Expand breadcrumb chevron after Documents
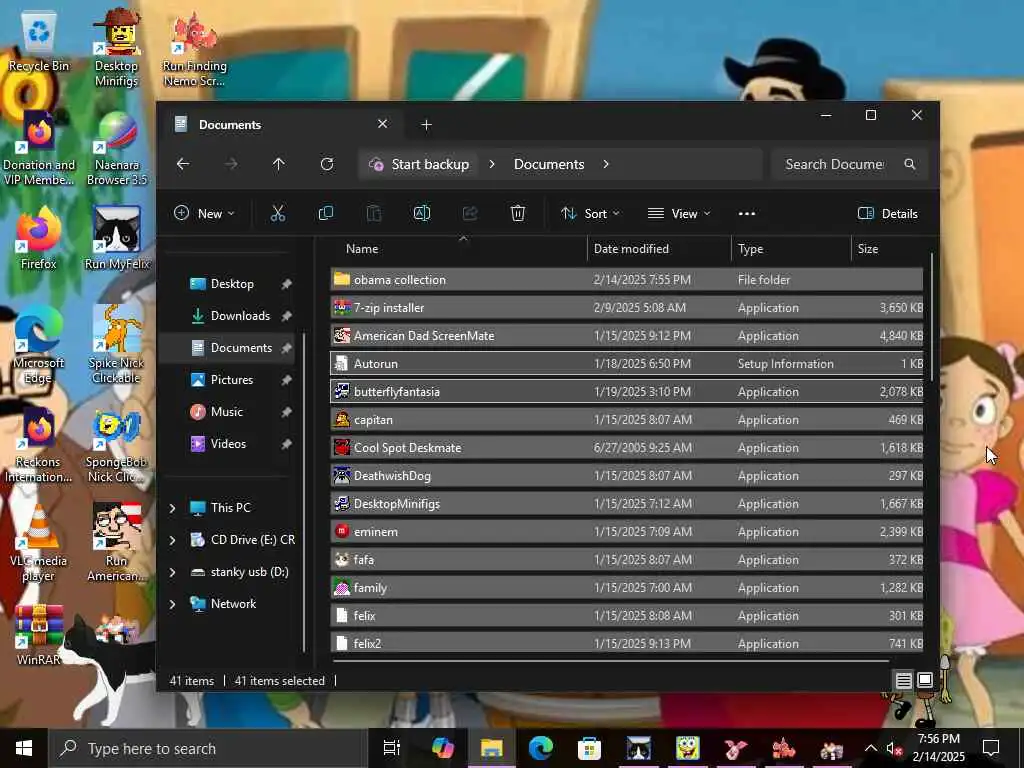 coord(606,164)
